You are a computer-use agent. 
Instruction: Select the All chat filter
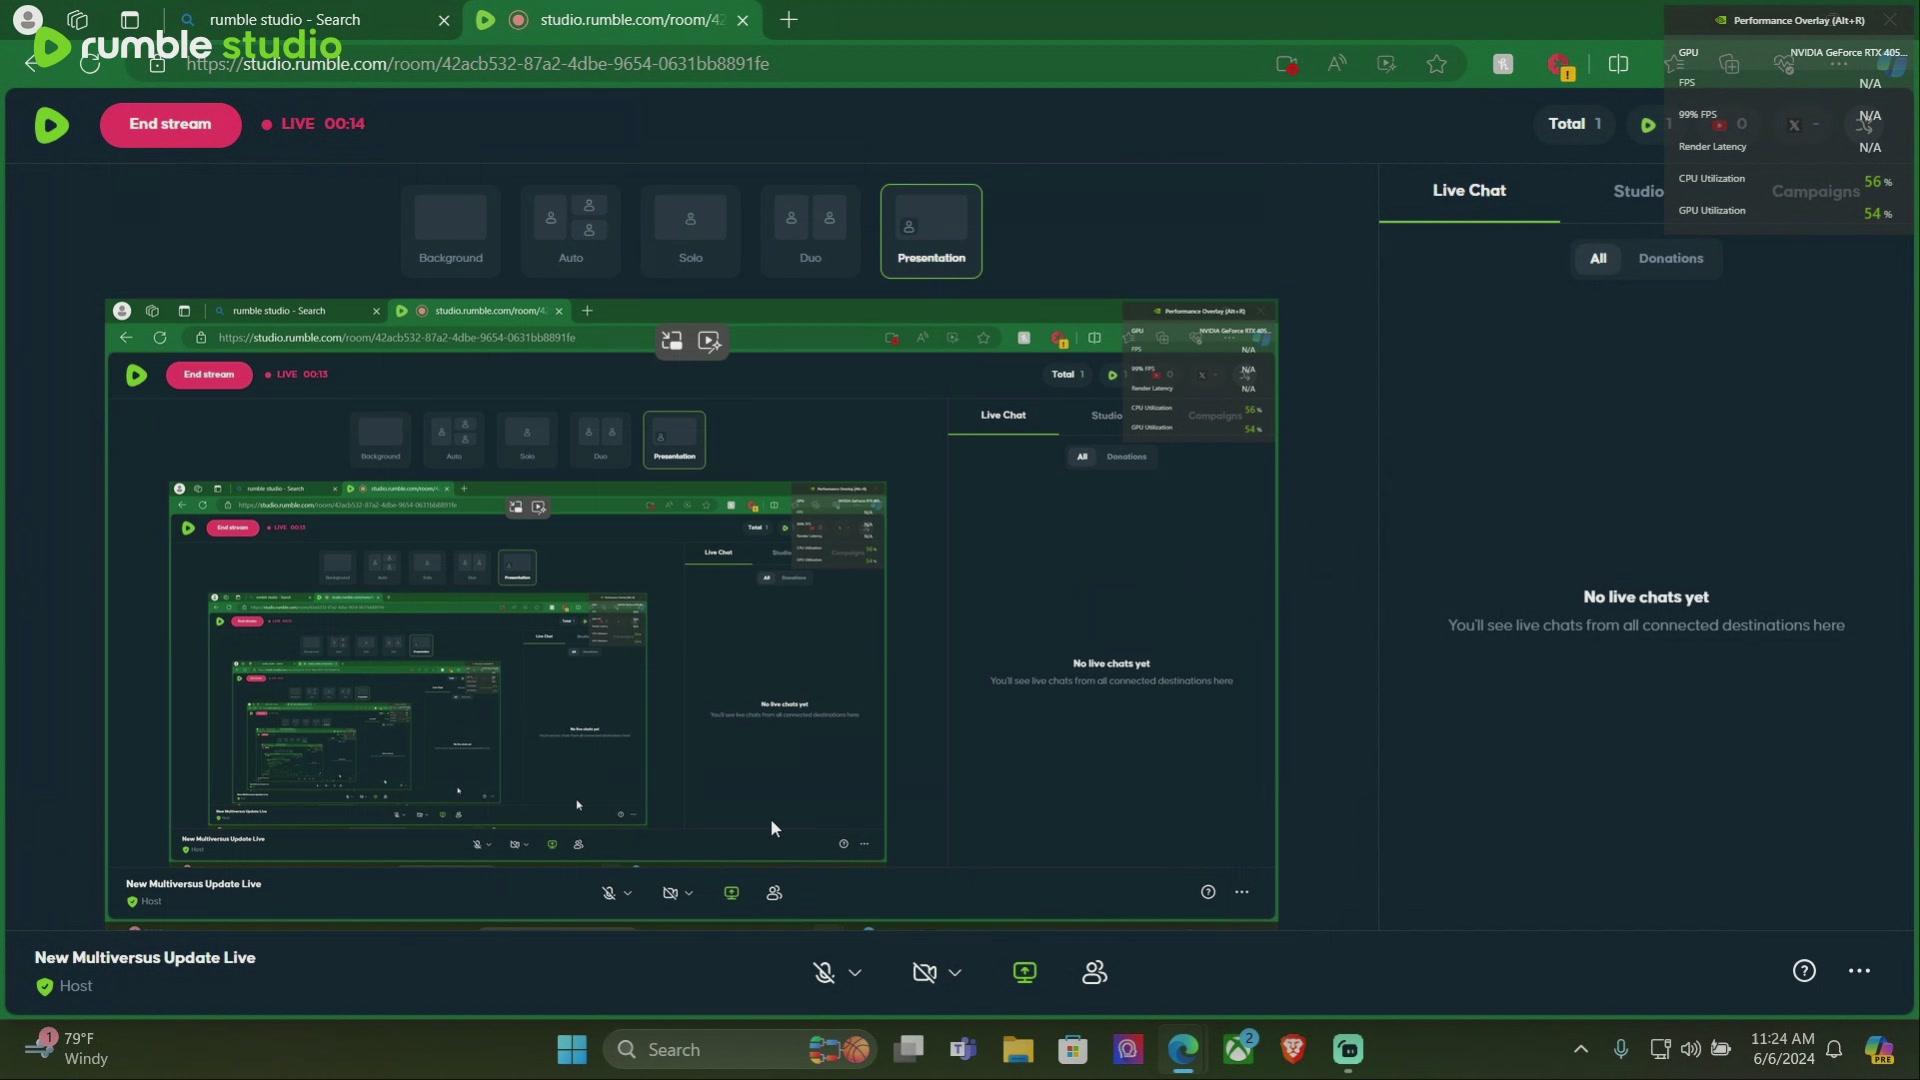1598,258
